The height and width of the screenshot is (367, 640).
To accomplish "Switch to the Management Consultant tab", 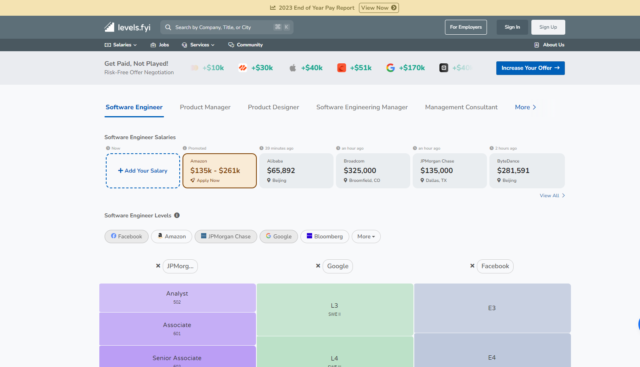I will tap(461, 107).
